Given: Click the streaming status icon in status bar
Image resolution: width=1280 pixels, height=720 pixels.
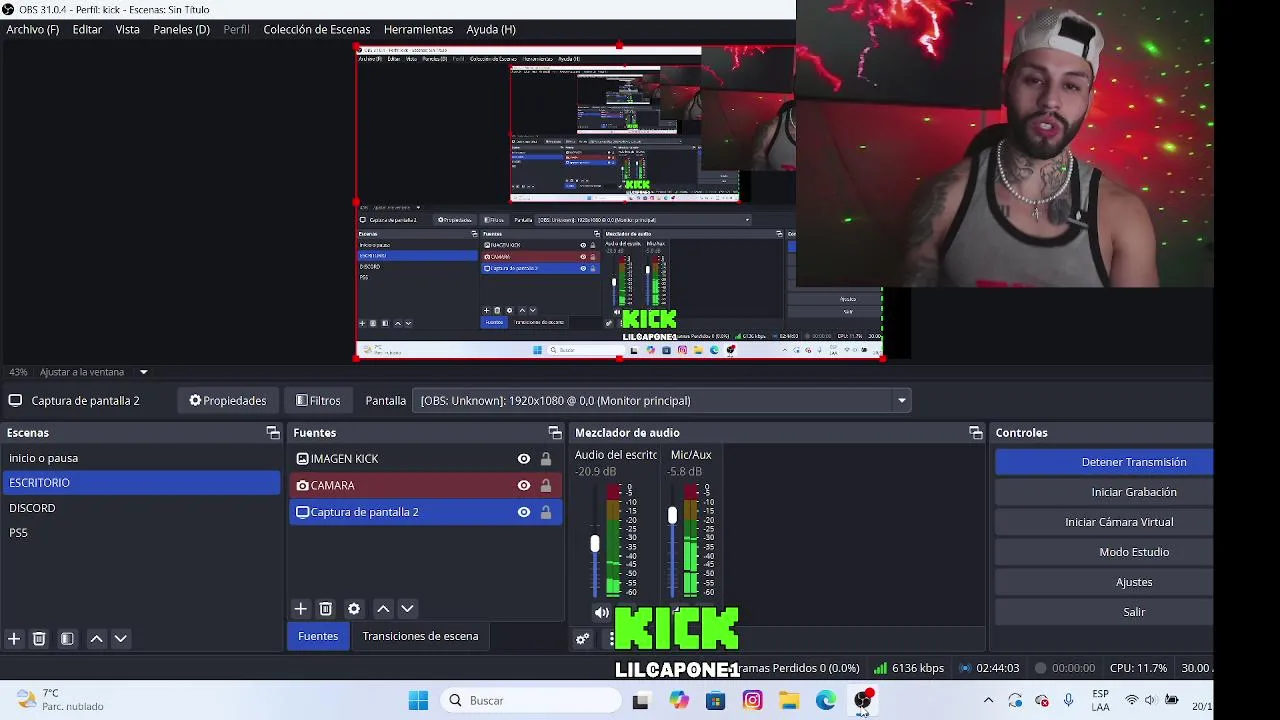Looking at the screenshot, I should pyautogui.click(x=965, y=668).
